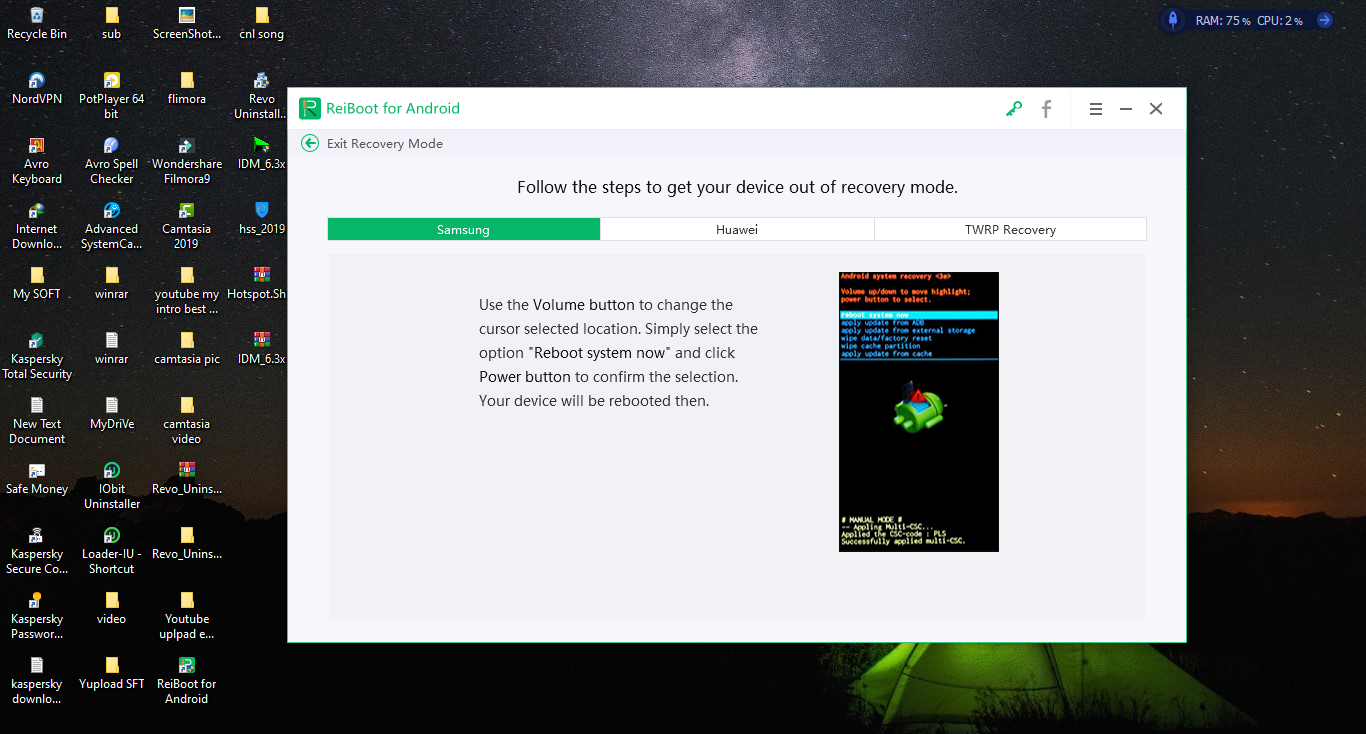Select the Avro Spell Checker icon
Image resolution: width=1366 pixels, height=734 pixels.
[112, 161]
